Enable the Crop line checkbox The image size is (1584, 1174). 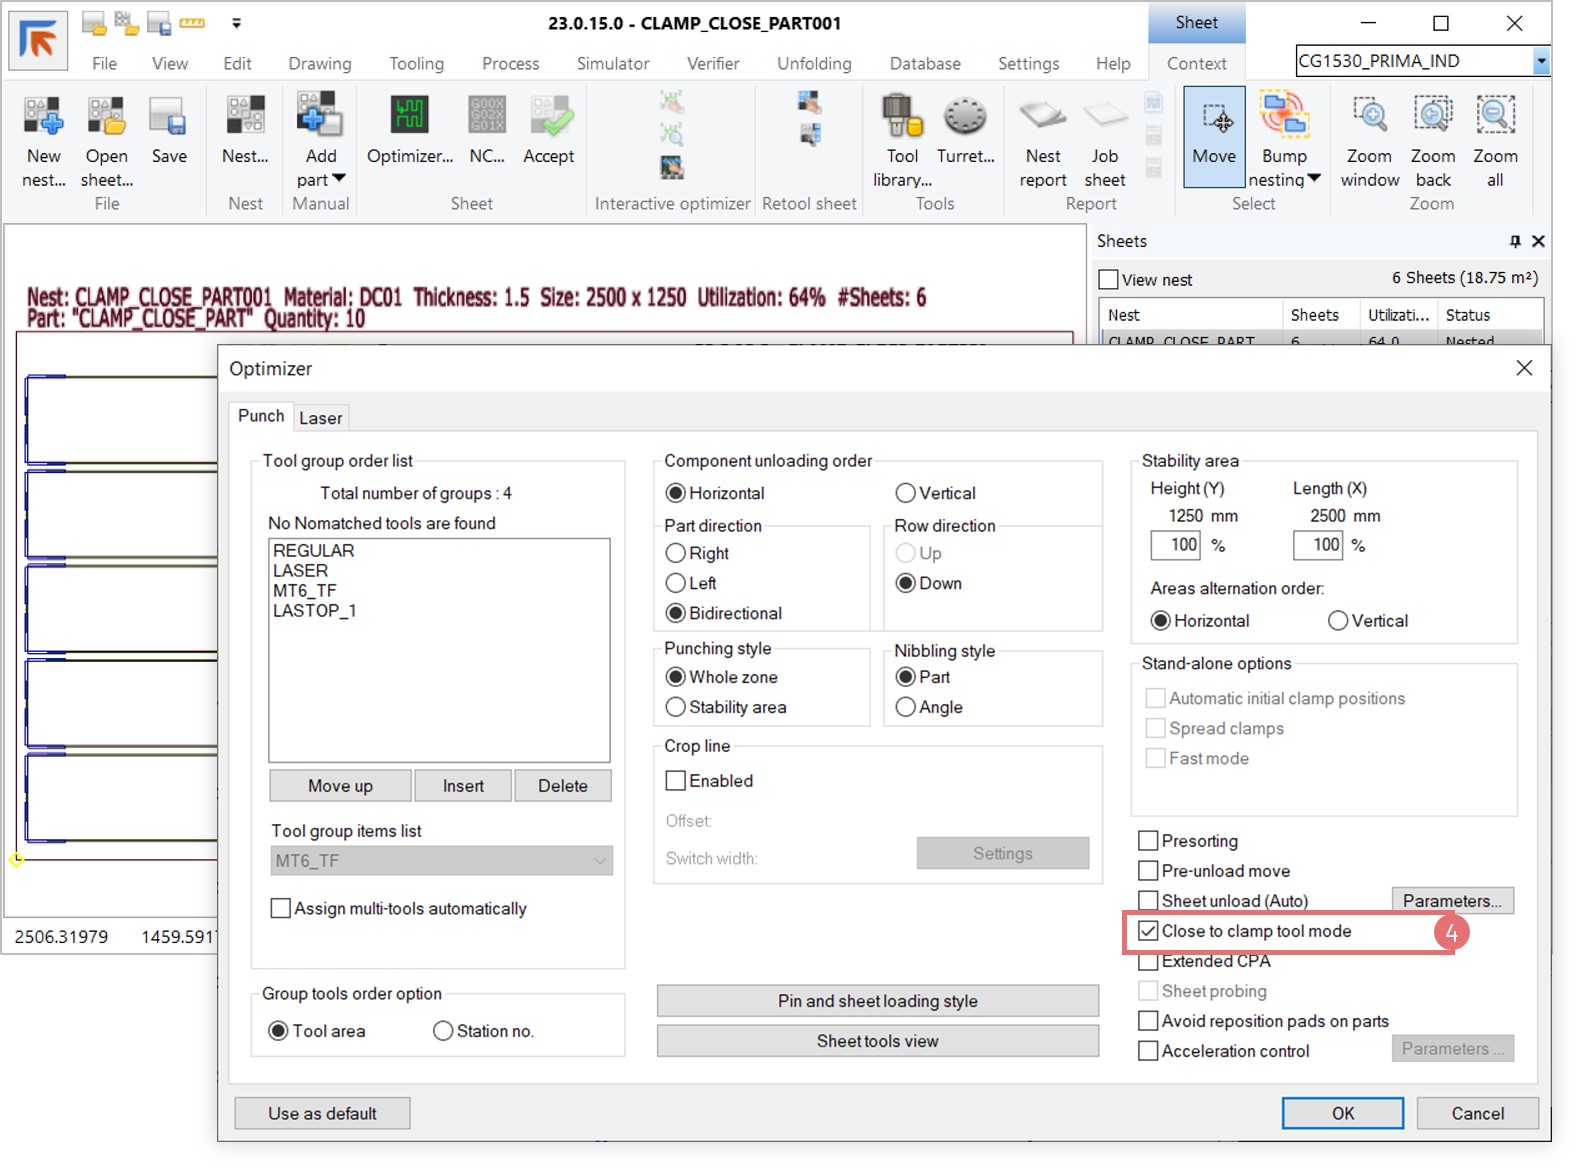(x=676, y=781)
